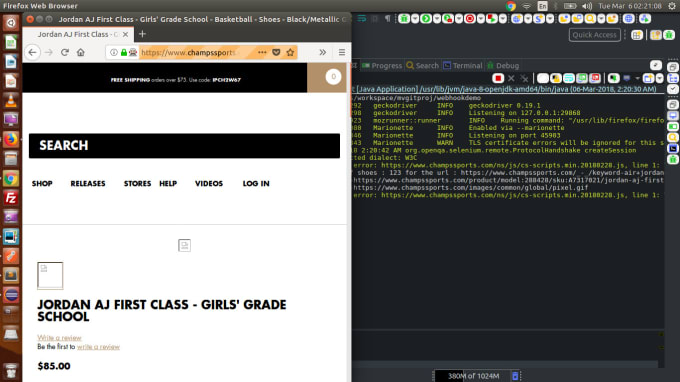Open the Firefox hamburger menu
680x382 pixels.
[342, 52]
